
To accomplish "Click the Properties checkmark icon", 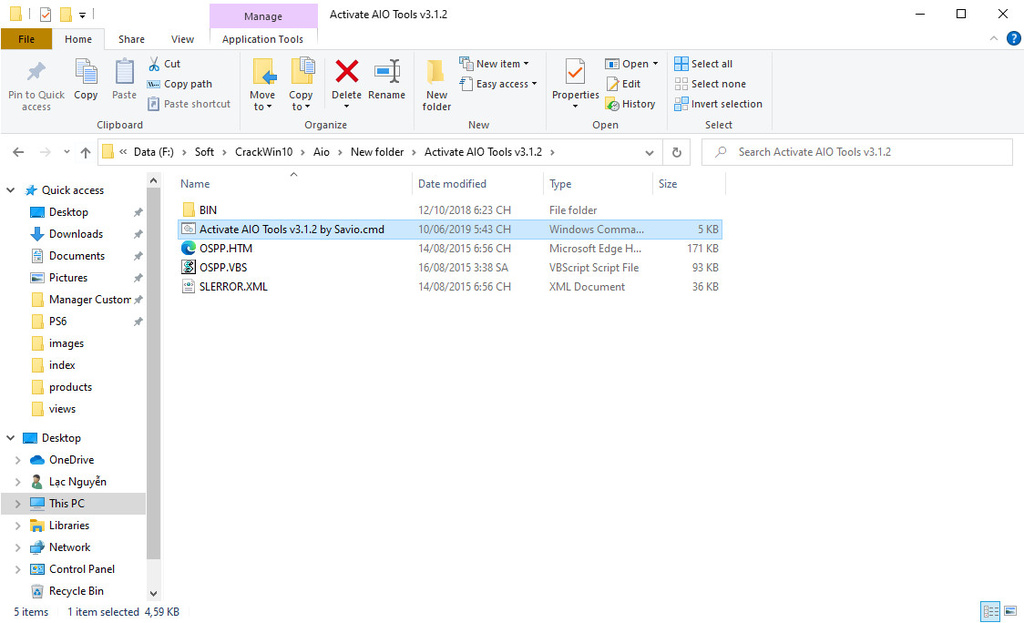I will coord(575,72).
